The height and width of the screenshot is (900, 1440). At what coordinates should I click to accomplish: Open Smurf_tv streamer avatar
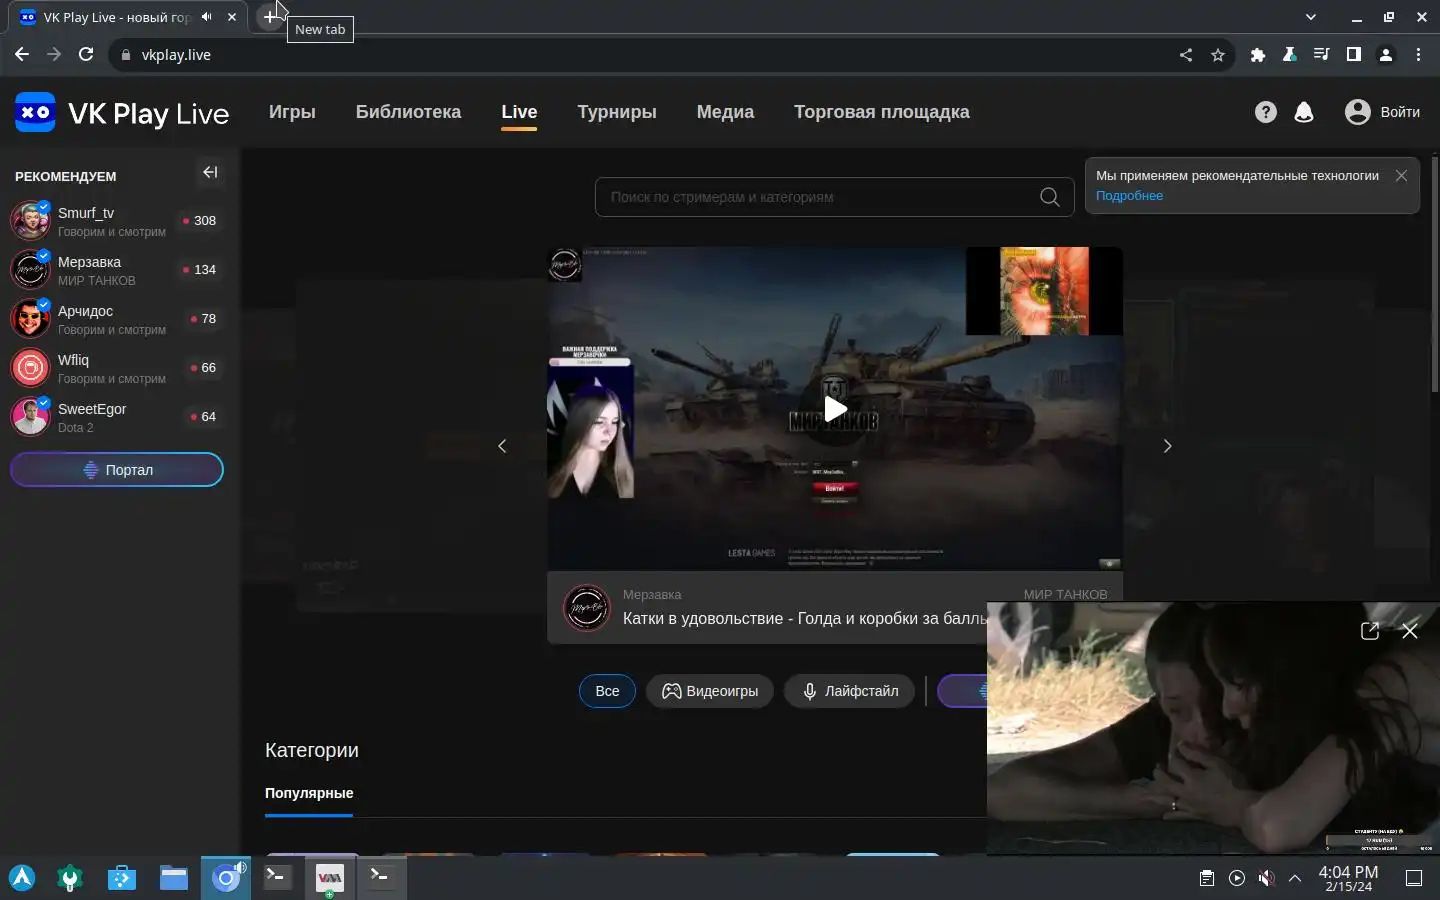(x=30, y=220)
